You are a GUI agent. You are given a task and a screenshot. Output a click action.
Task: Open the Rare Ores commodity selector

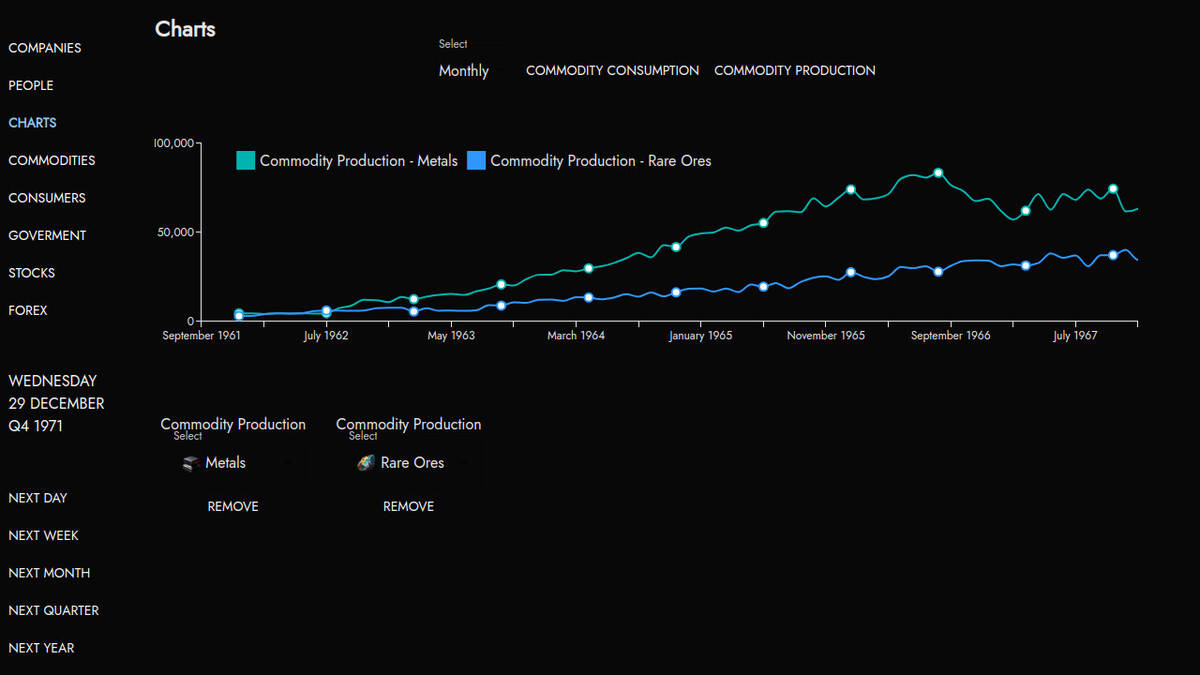pos(411,463)
